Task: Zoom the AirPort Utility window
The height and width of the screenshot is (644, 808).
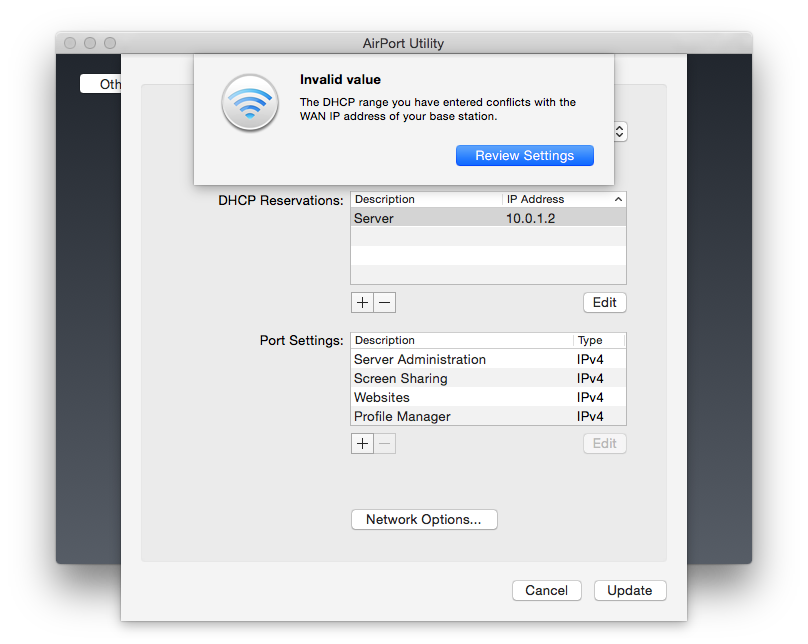Action: tap(110, 43)
